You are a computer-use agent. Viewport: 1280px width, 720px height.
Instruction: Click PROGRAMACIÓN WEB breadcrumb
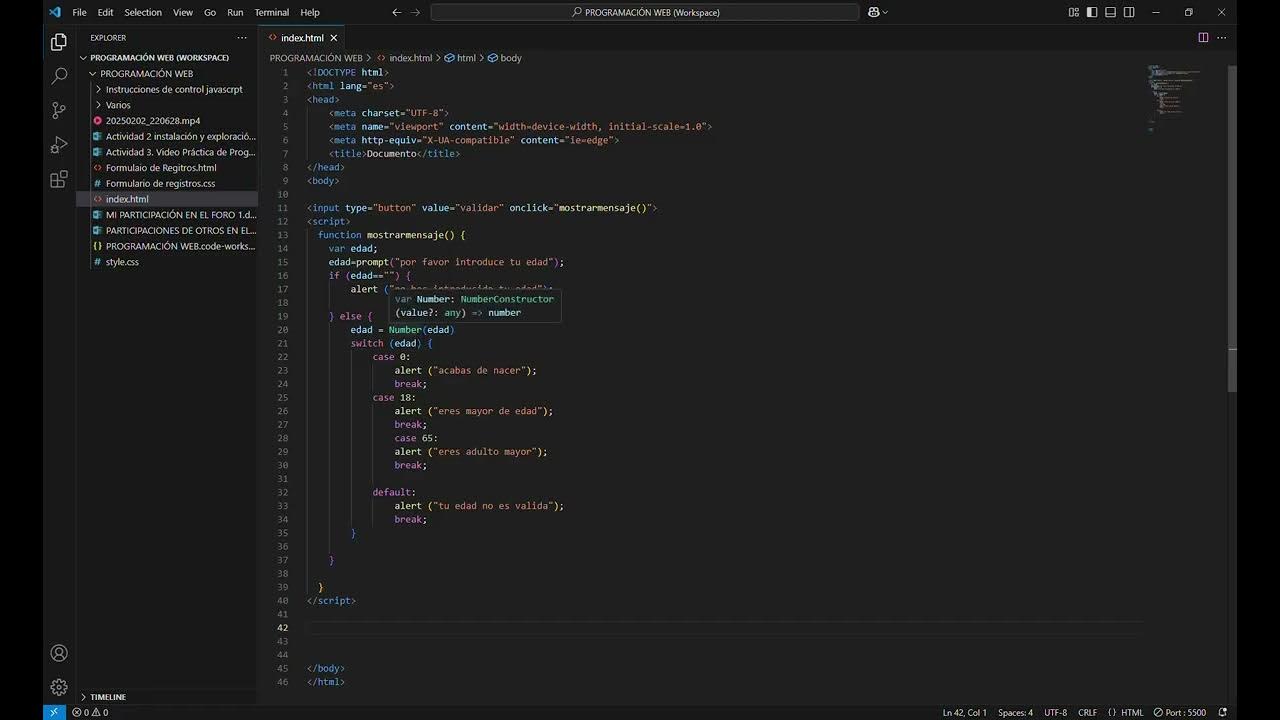tap(316, 58)
